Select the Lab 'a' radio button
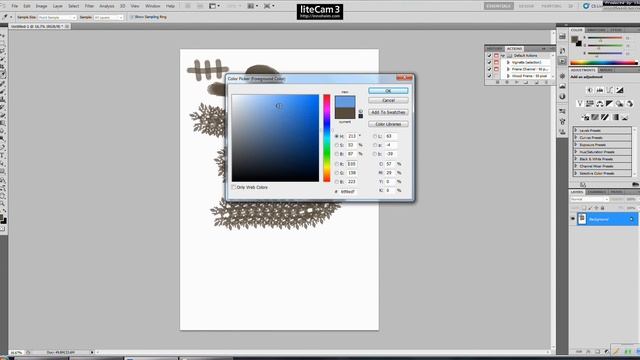Screen dimensions: 640x360 [375, 145]
